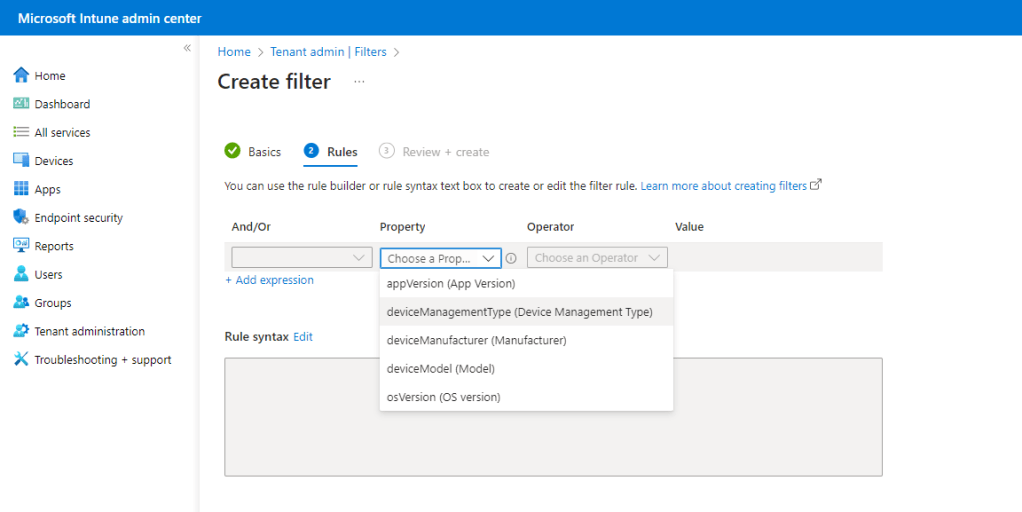Viewport: 1022px width, 512px height.
Task: Click the Home icon in sidebar
Action: [21, 76]
